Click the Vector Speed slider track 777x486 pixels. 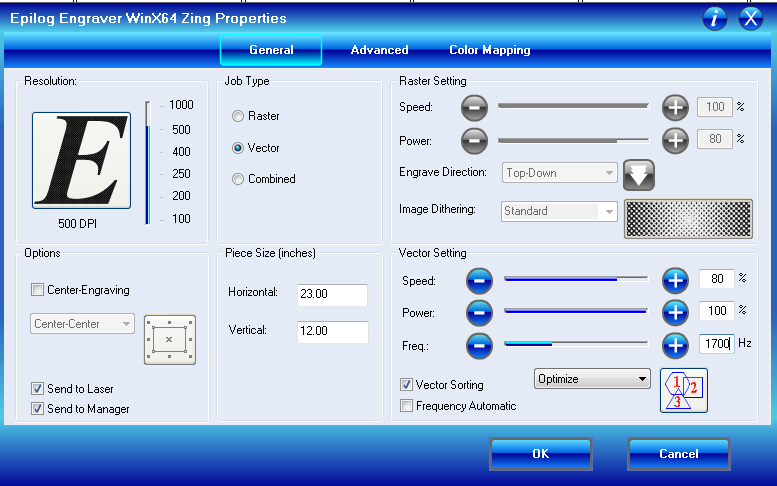point(576,279)
